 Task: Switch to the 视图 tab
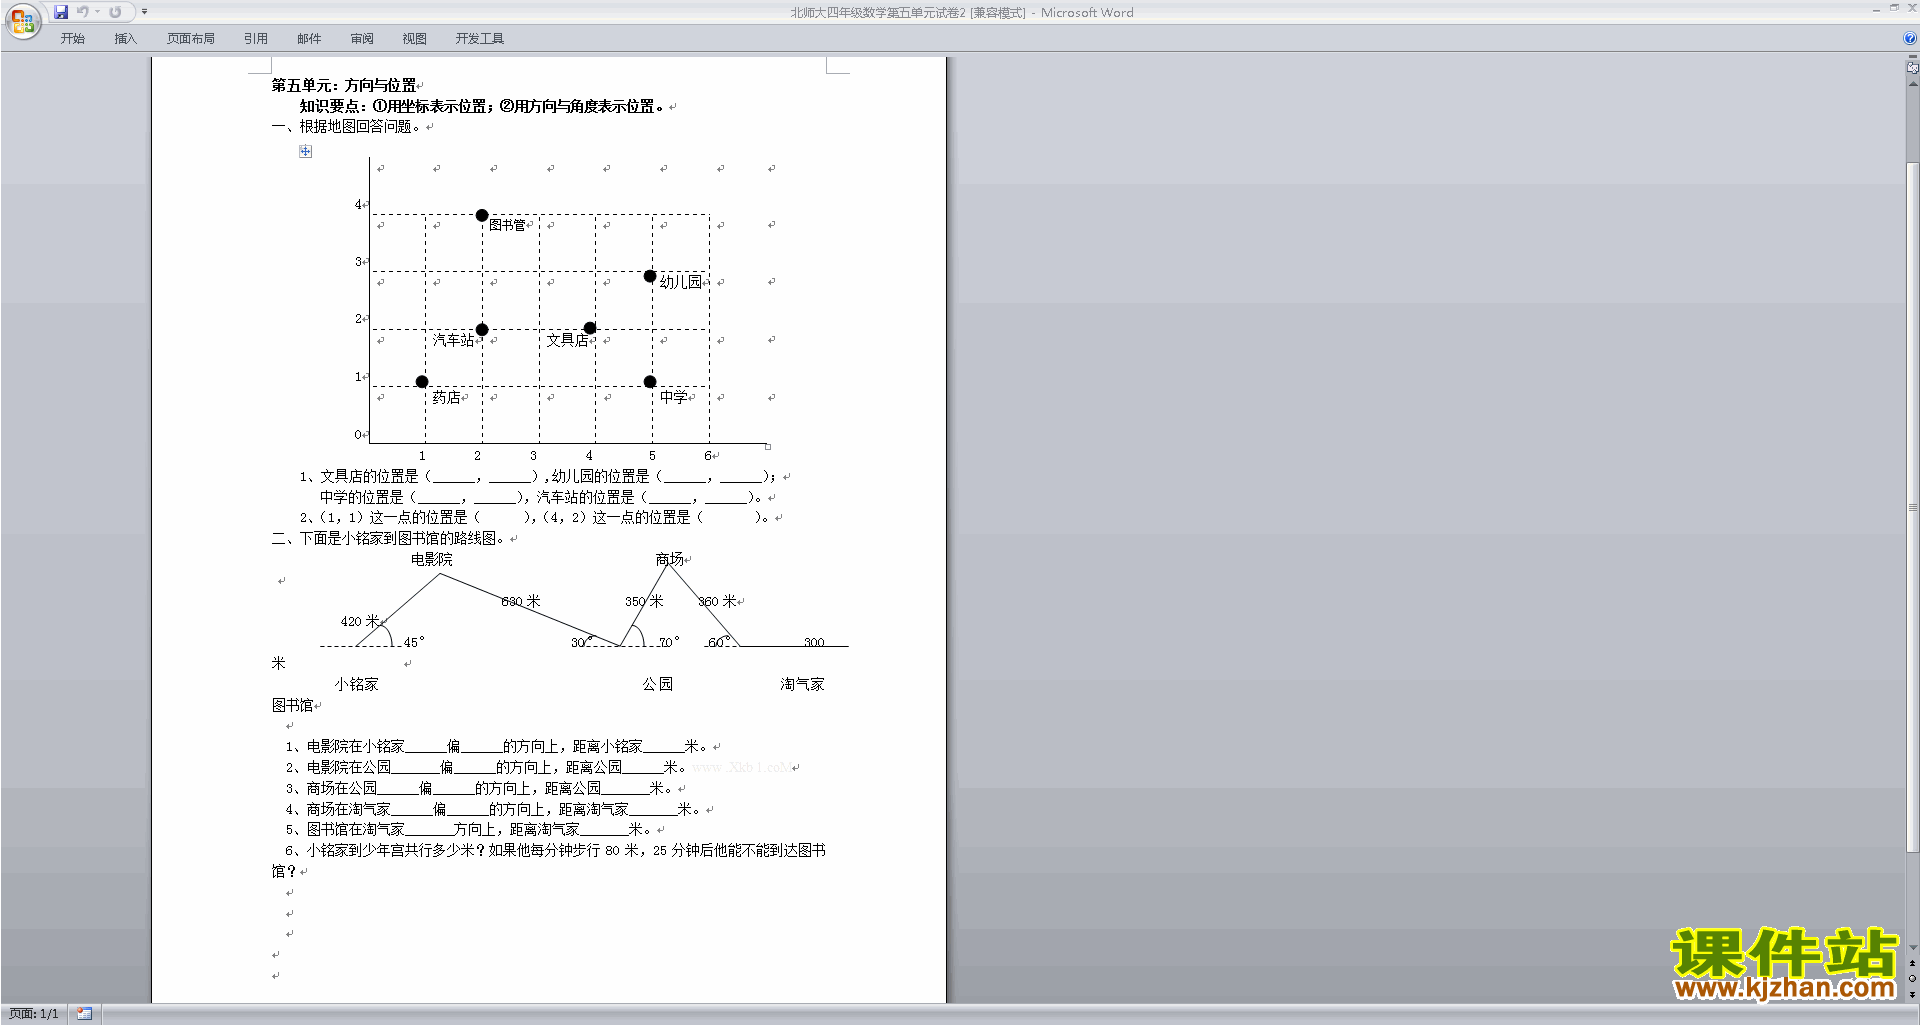[415, 39]
